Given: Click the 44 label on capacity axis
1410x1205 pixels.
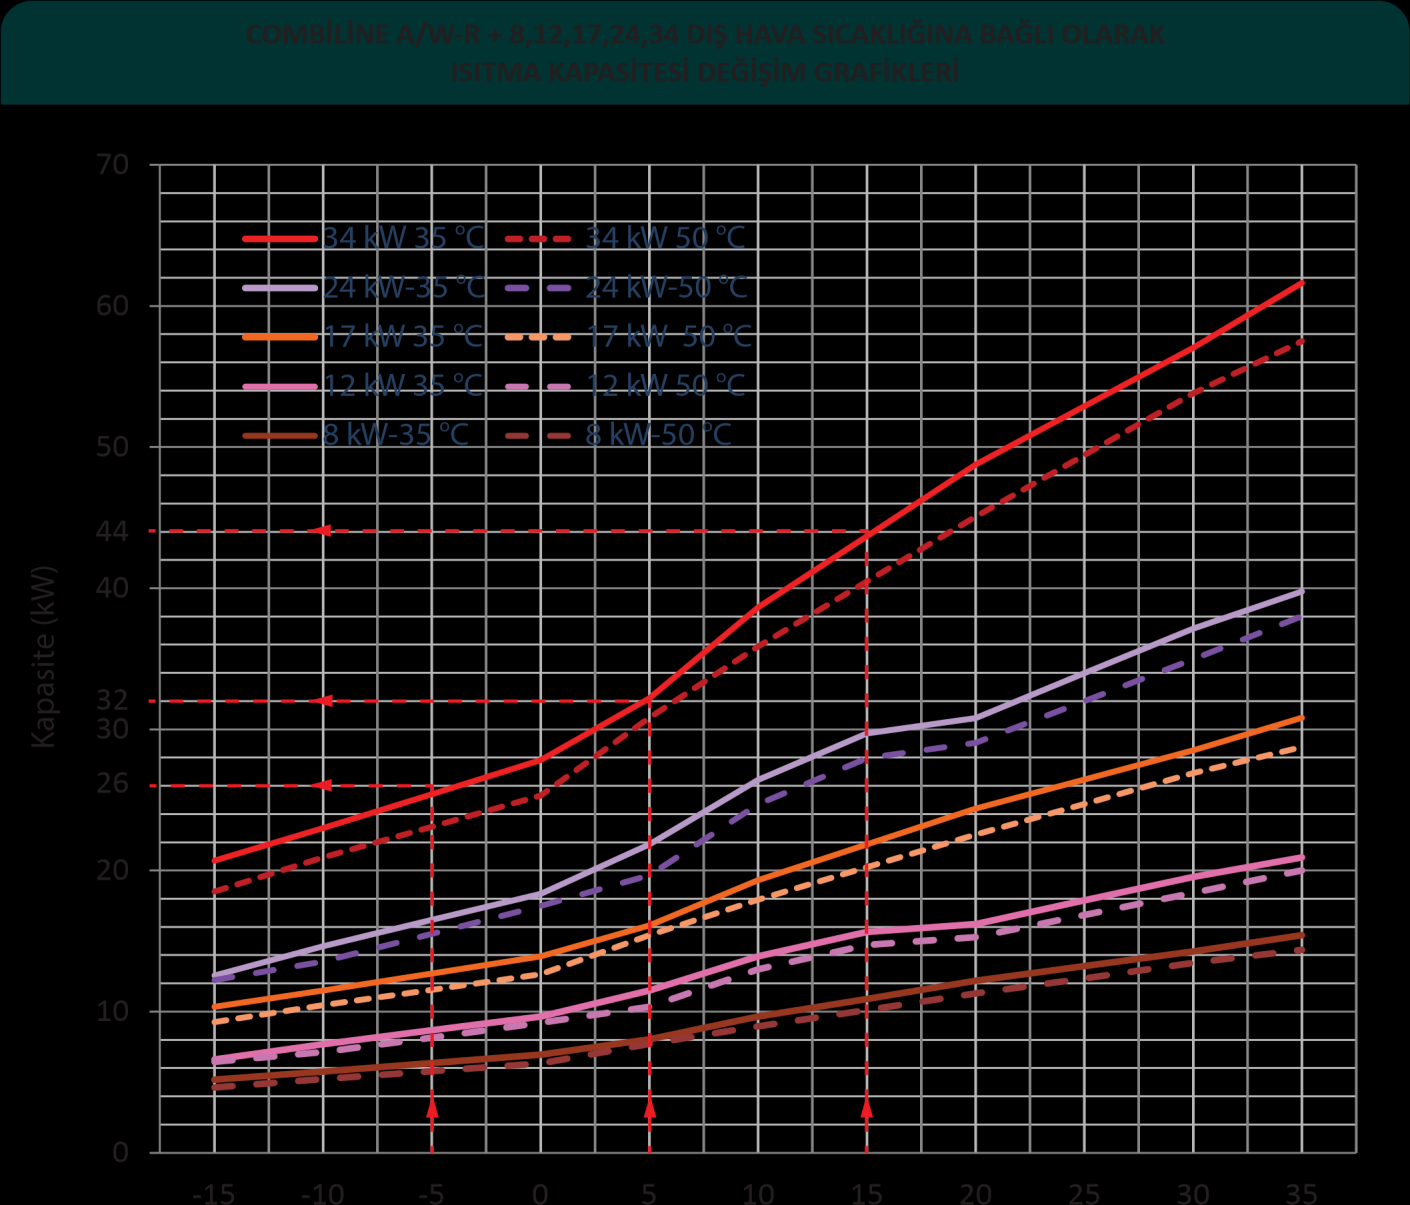Looking at the screenshot, I should [114, 531].
